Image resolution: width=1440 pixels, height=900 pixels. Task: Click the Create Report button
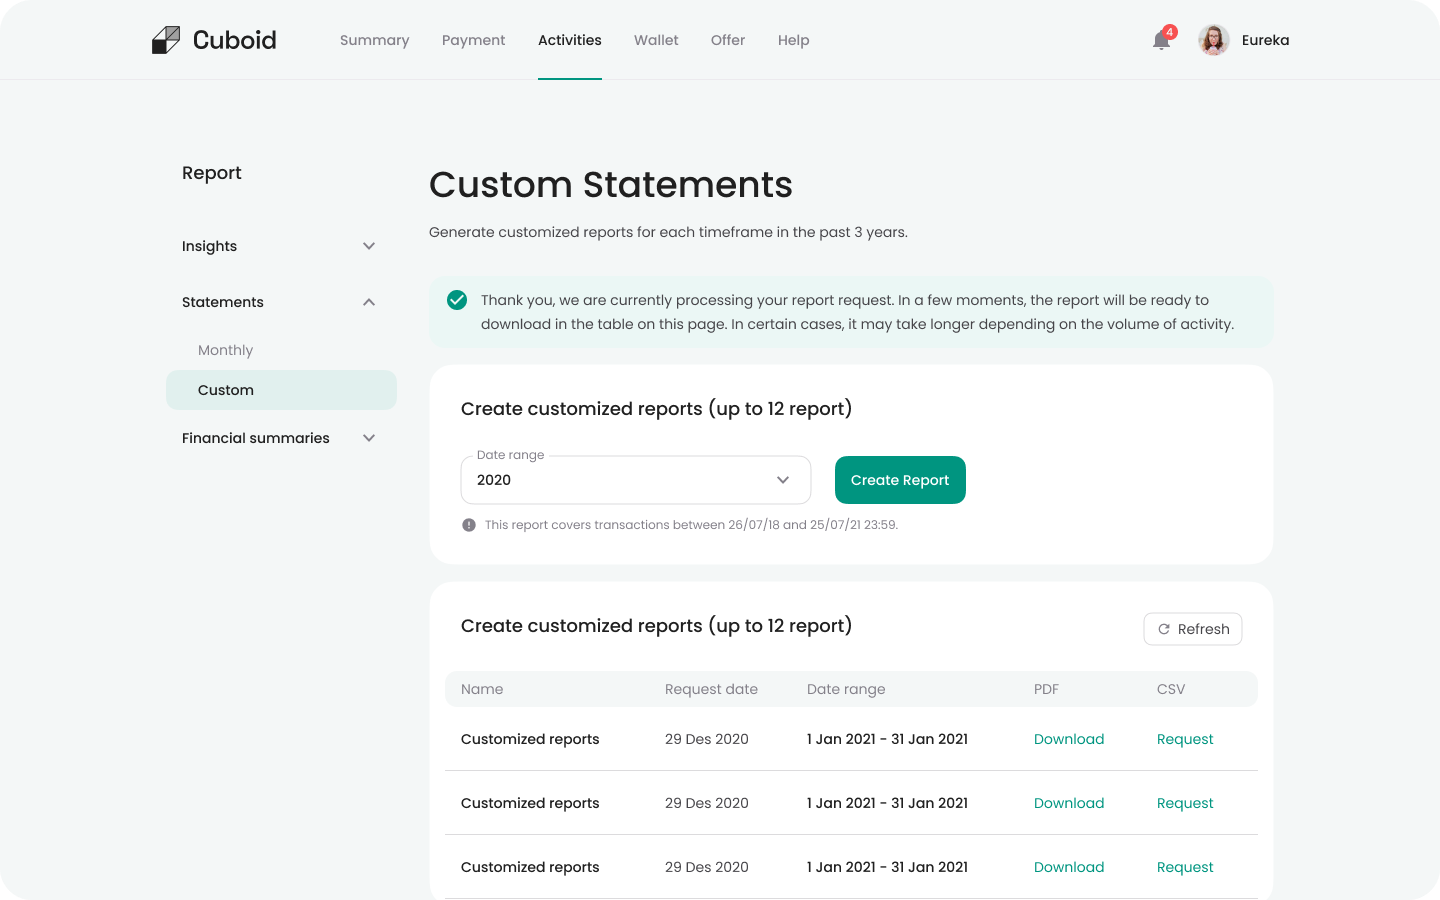[x=900, y=480]
